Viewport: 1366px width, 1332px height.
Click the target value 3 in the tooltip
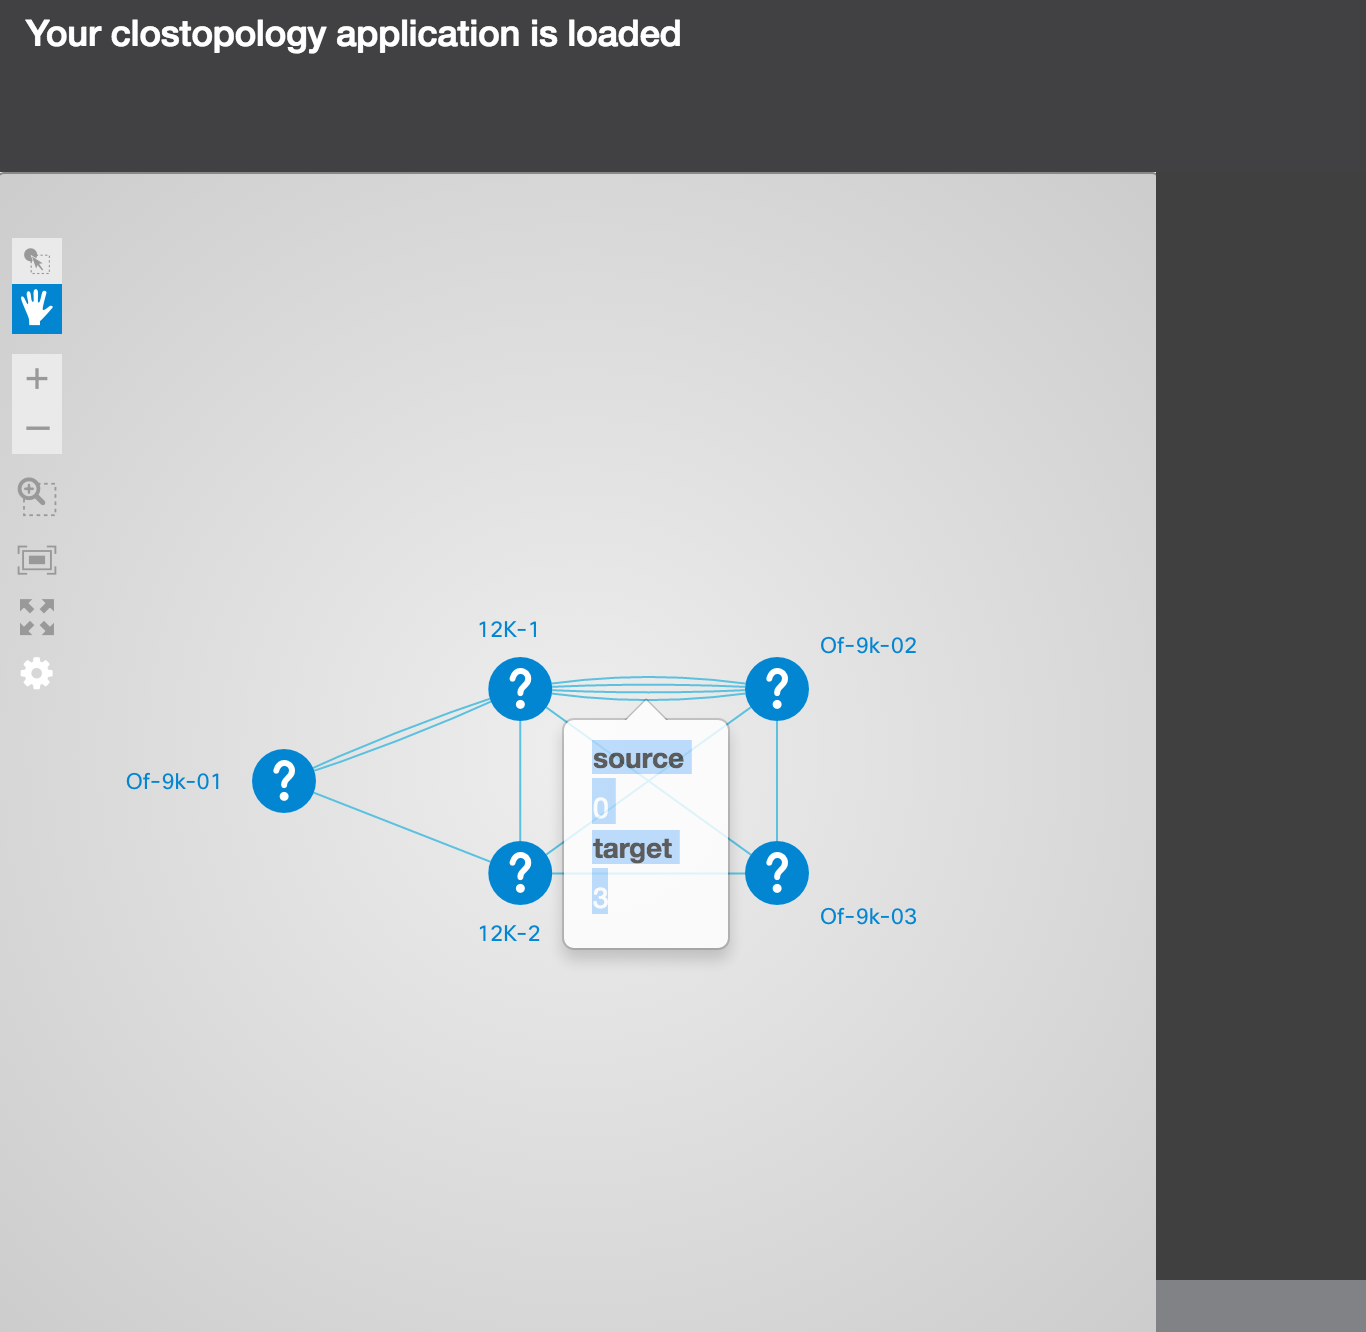600,898
